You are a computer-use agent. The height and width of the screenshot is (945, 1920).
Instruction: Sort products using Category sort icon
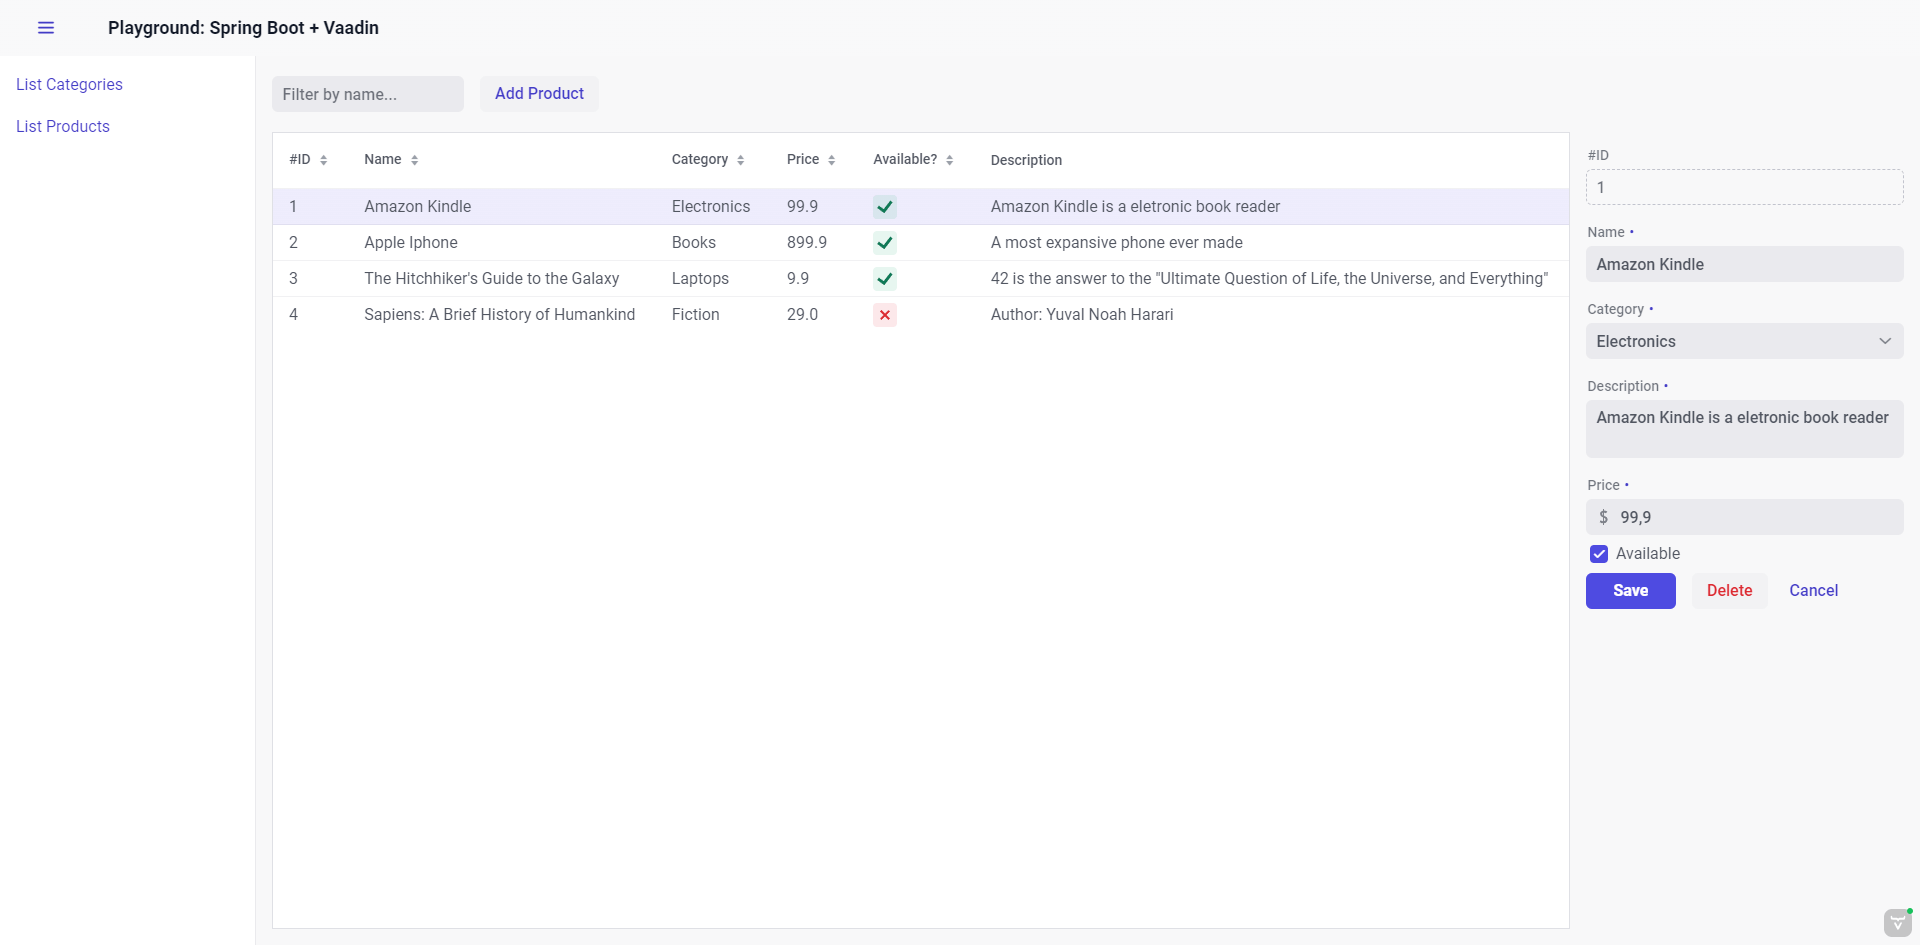pyautogui.click(x=740, y=160)
